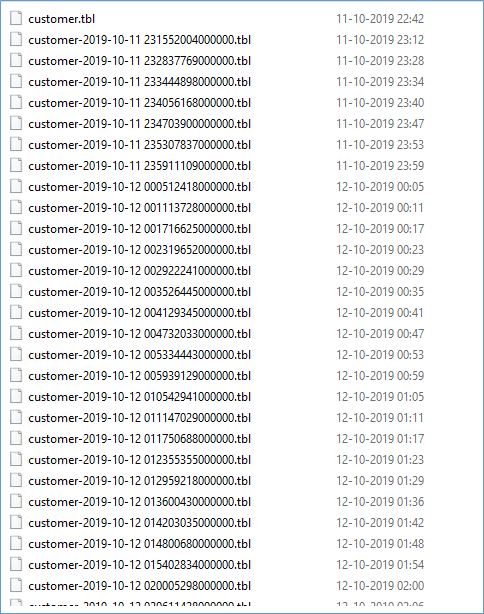
Task: Select icon of customer-2019-10-12 002319652000000.tbl
Action: tap(16, 249)
